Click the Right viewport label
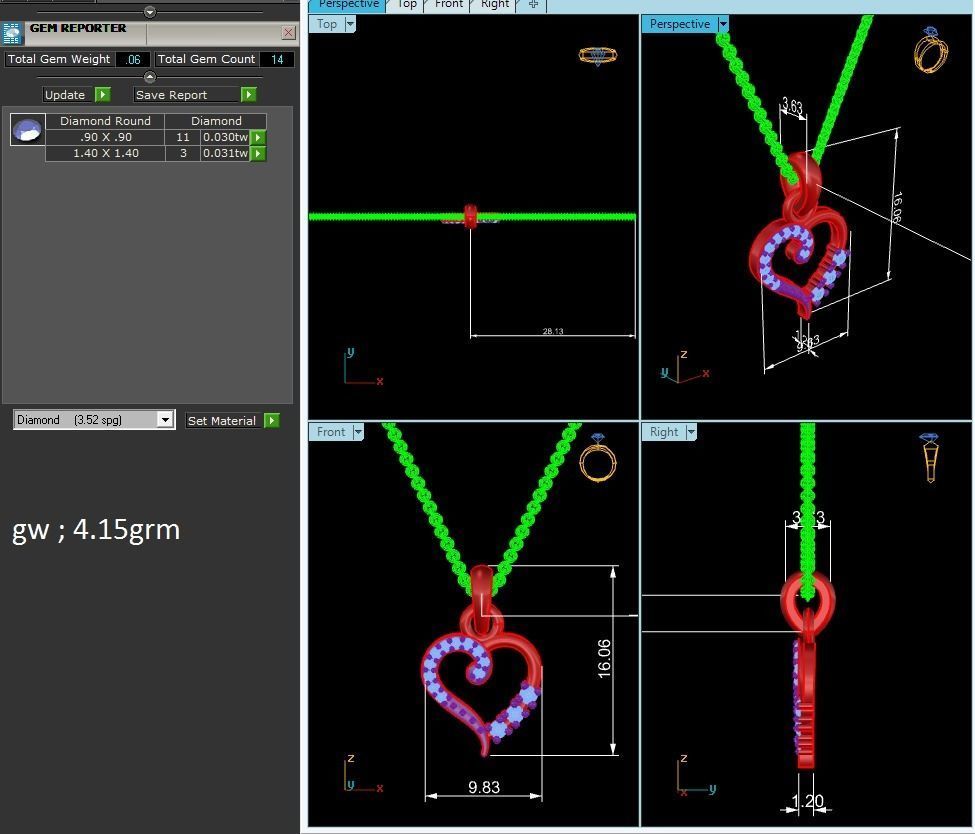This screenshot has width=975, height=834. point(664,432)
